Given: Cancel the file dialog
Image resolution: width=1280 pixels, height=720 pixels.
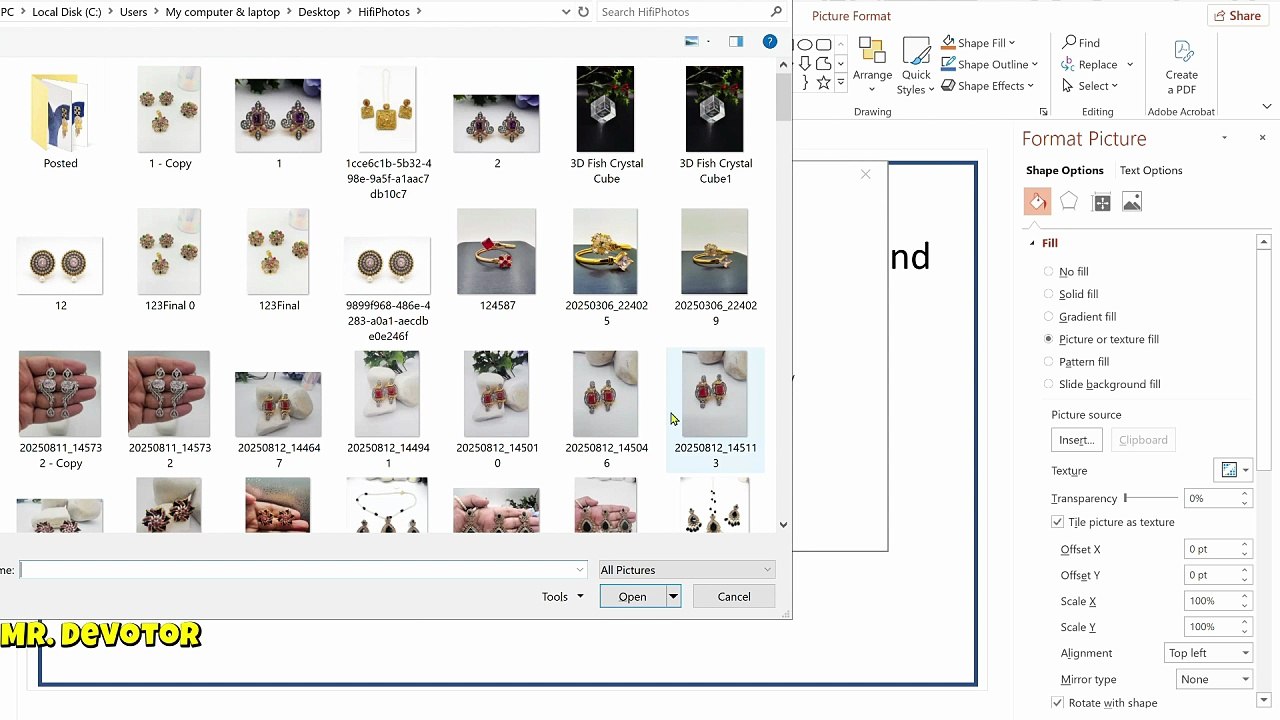Looking at the screenshot, I should coord(734,597).
